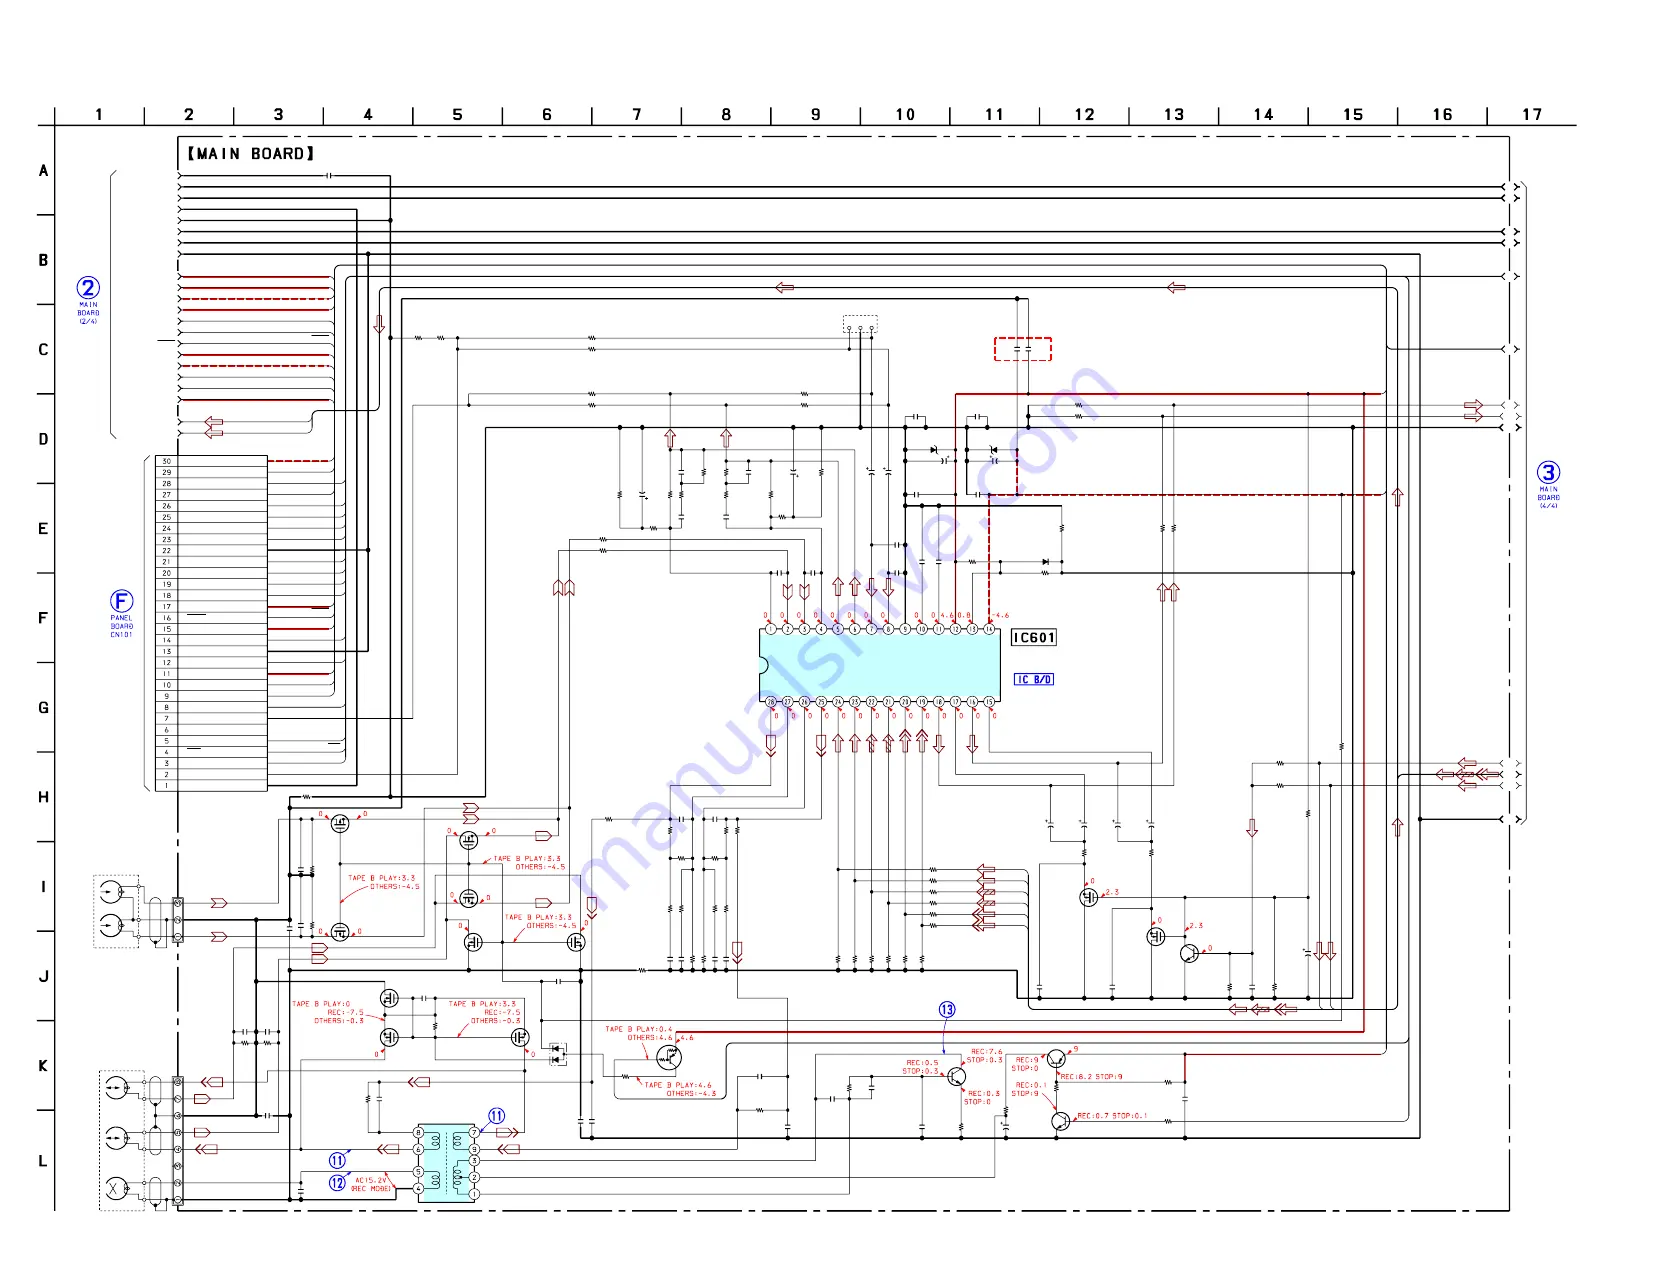Image resolution: width=1680 pixels, height=1263 pixels.
Task: Click TAPE B PLAY:0.4 OTHERS:4.6 label
Action: (639, 1033)
